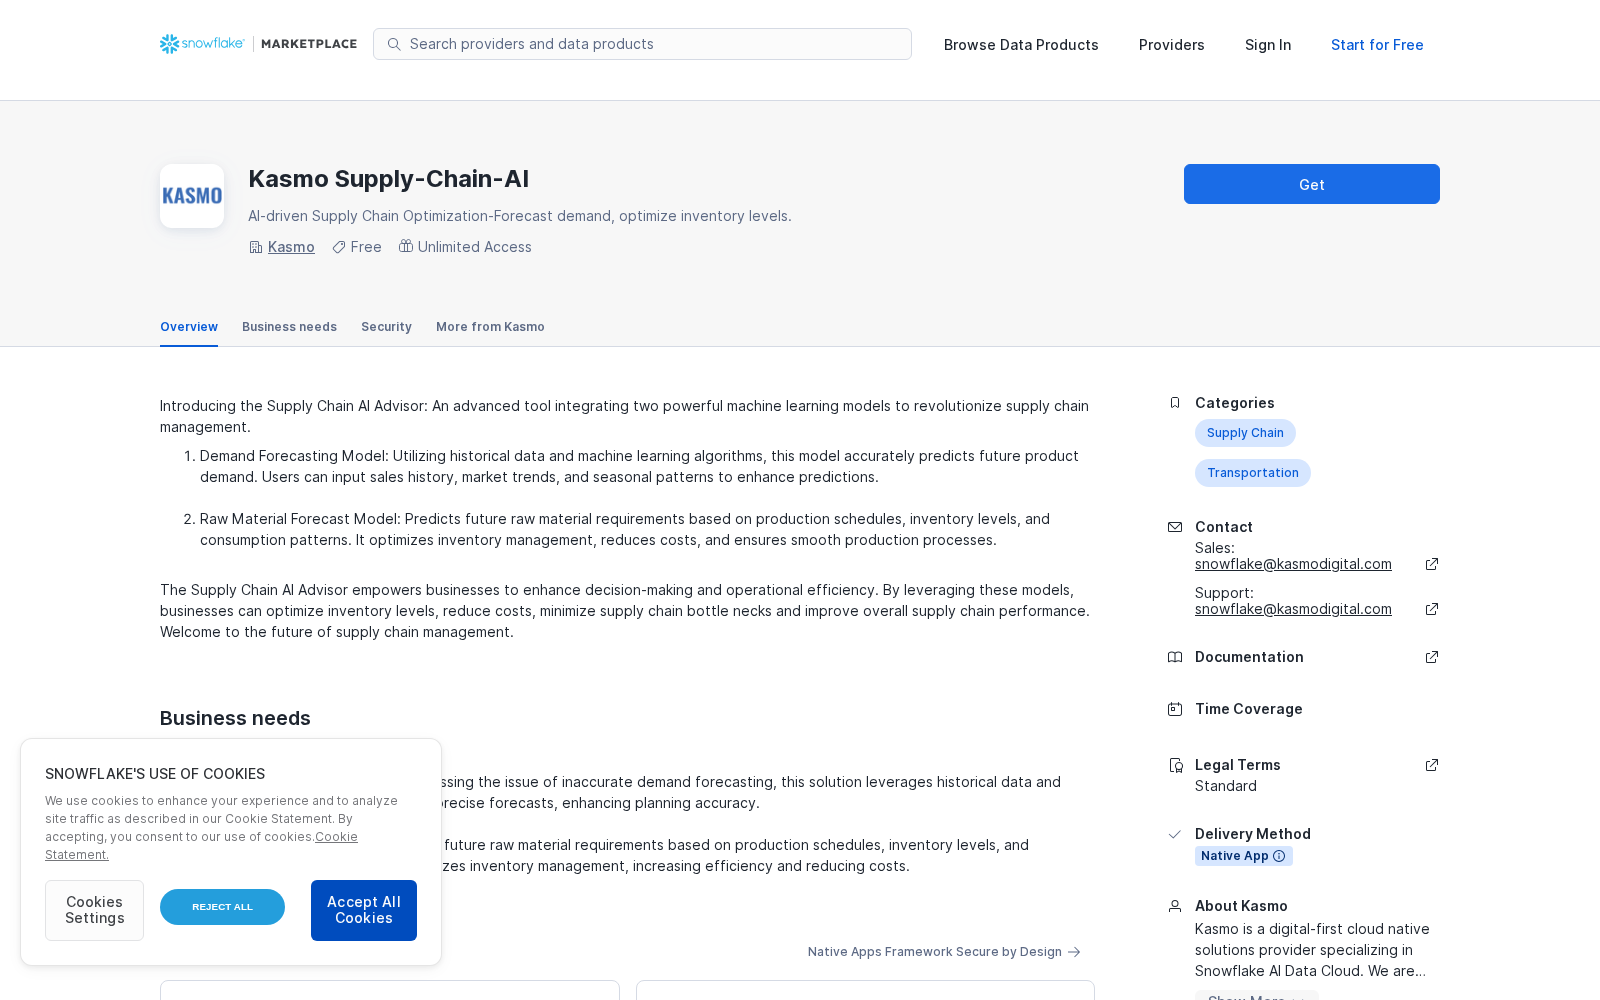Click the person icon beside About Kasmo
Image resolution: width=1600 pixels, height=1000 pixels.
point(1175,906)
